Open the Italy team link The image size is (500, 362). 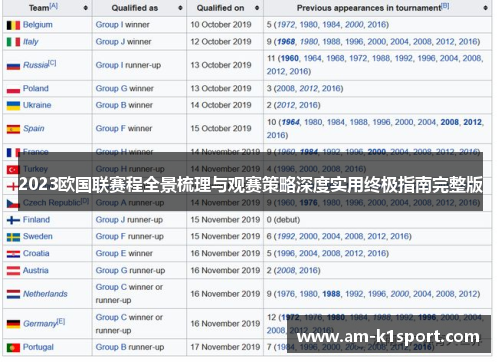click(31, 42)
